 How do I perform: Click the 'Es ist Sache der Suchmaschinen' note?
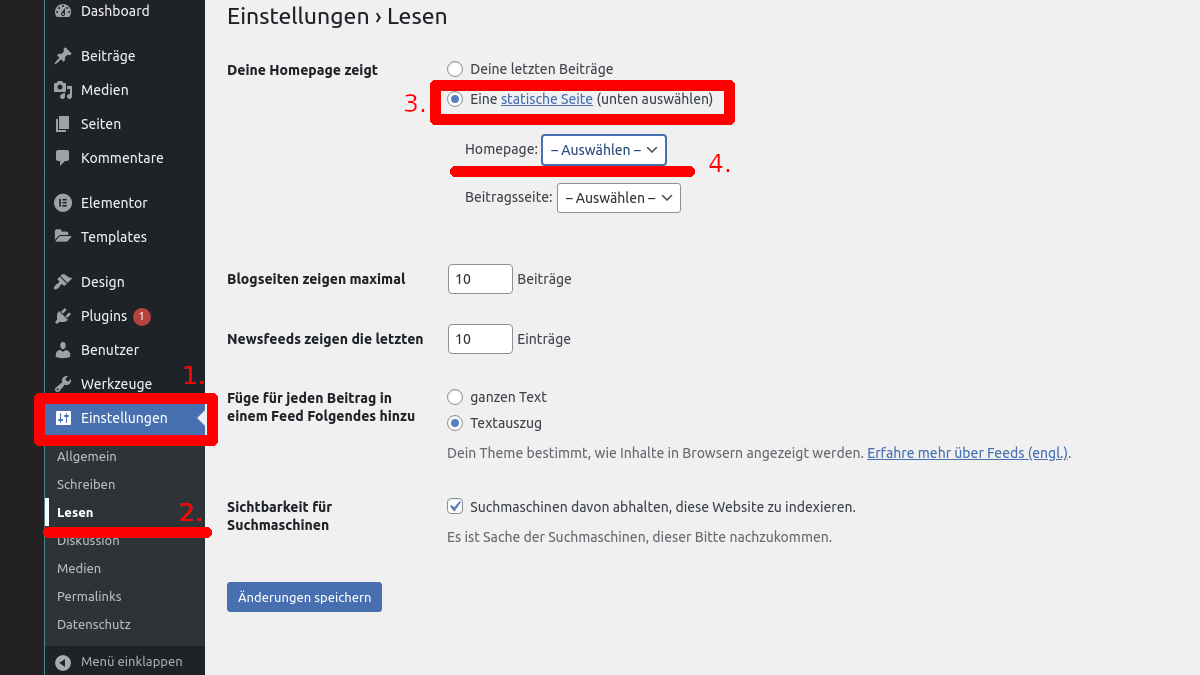(639, 537)
